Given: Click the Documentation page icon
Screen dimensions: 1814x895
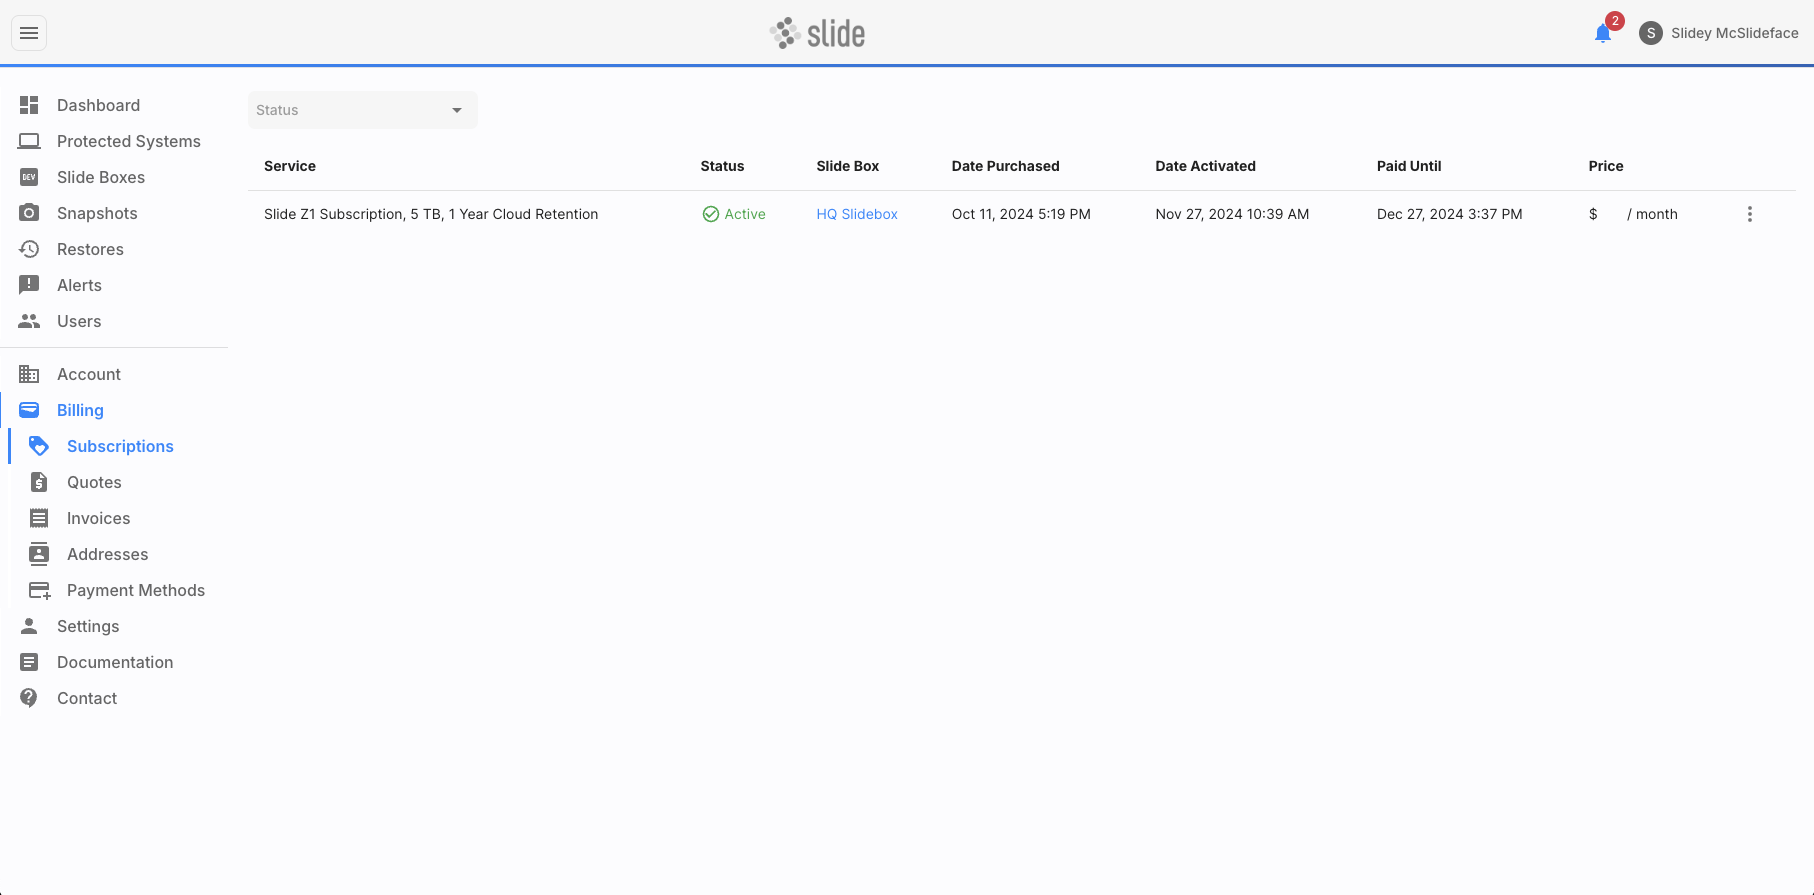Looking at the screenshot, I should click(x=29, y=662).
